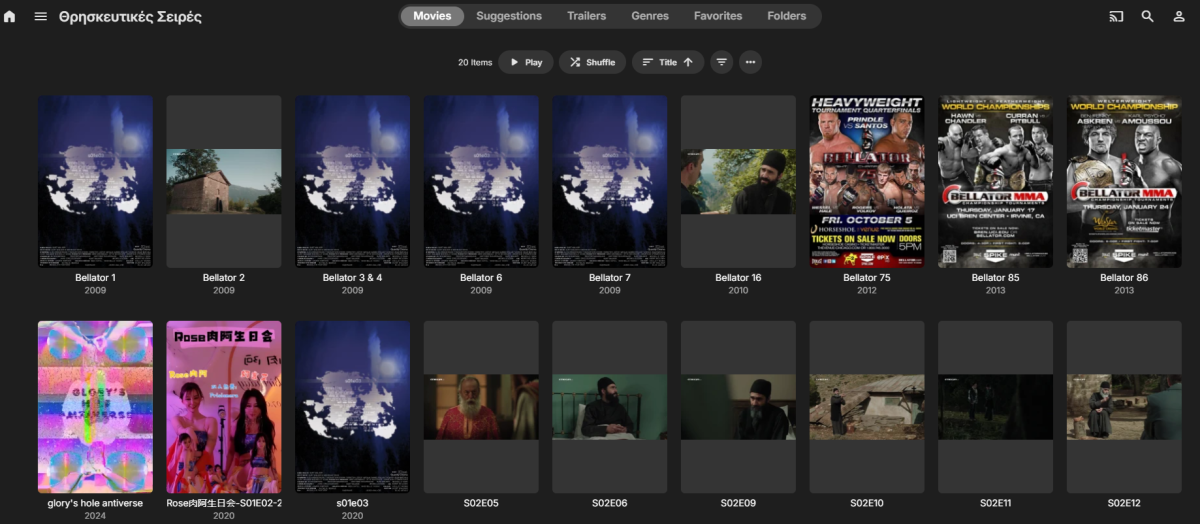Open the Cast to device icon
Viewport: 1200px width, 524px height.
(x=1116, y=17)
